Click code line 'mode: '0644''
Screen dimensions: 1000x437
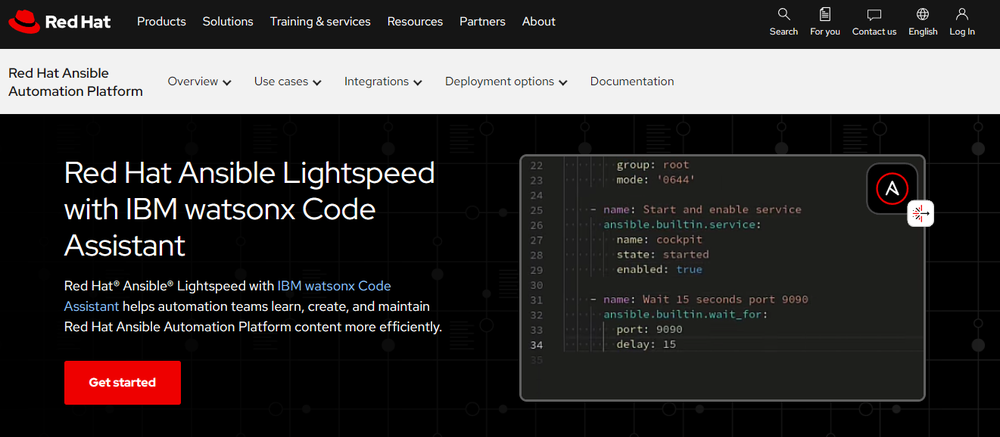click(x=656, y=180)
